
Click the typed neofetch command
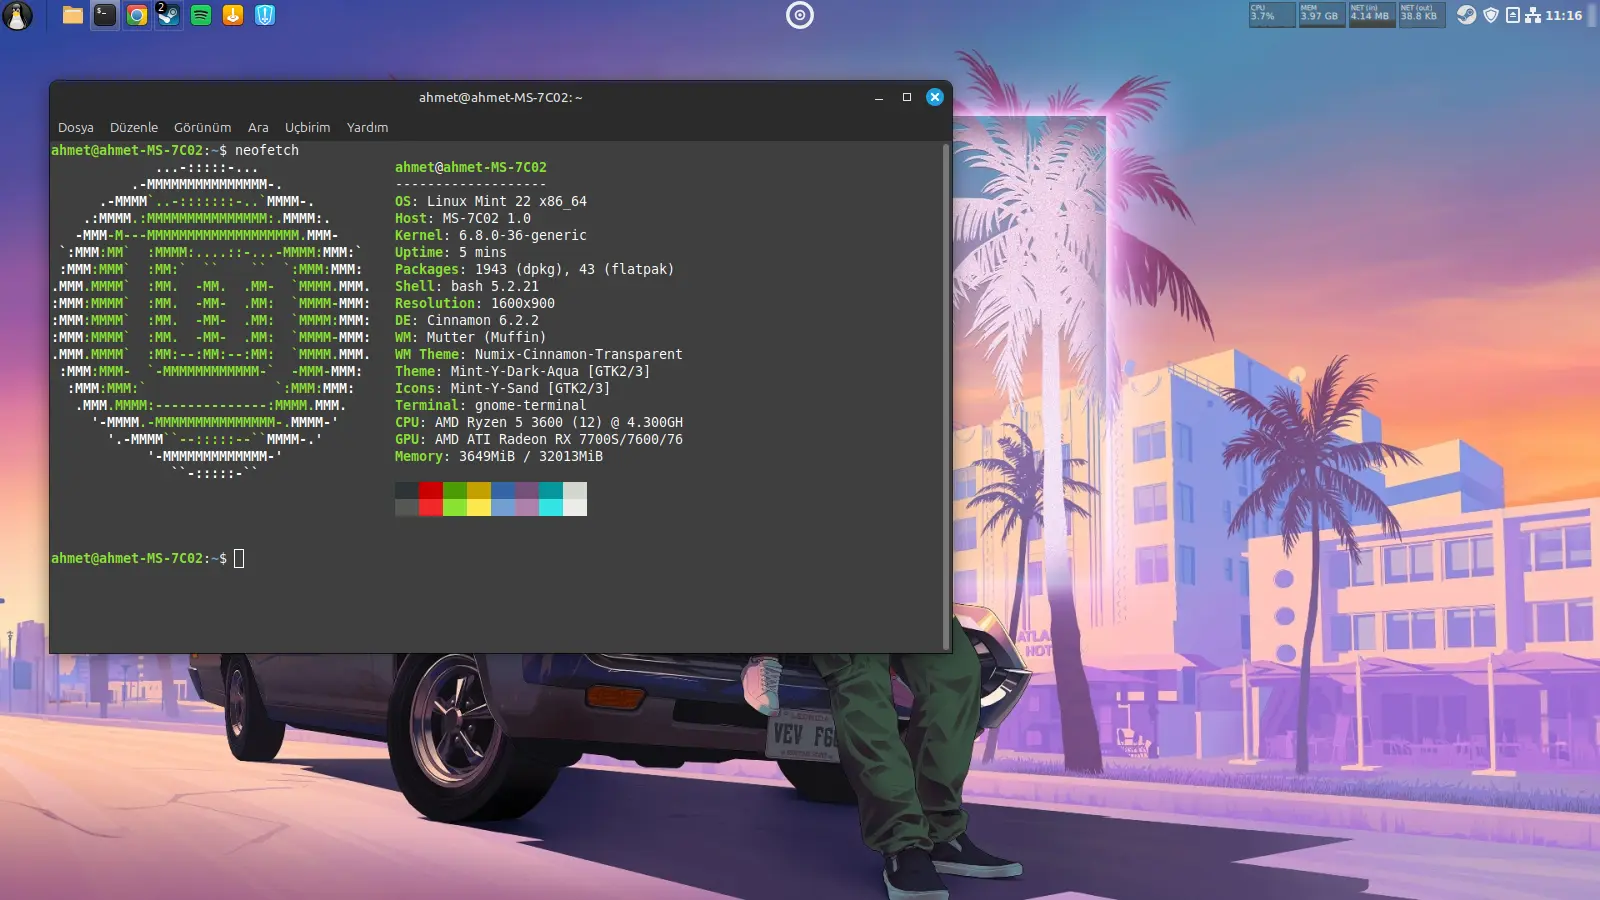pyautogui.click(x=267, y=150)
